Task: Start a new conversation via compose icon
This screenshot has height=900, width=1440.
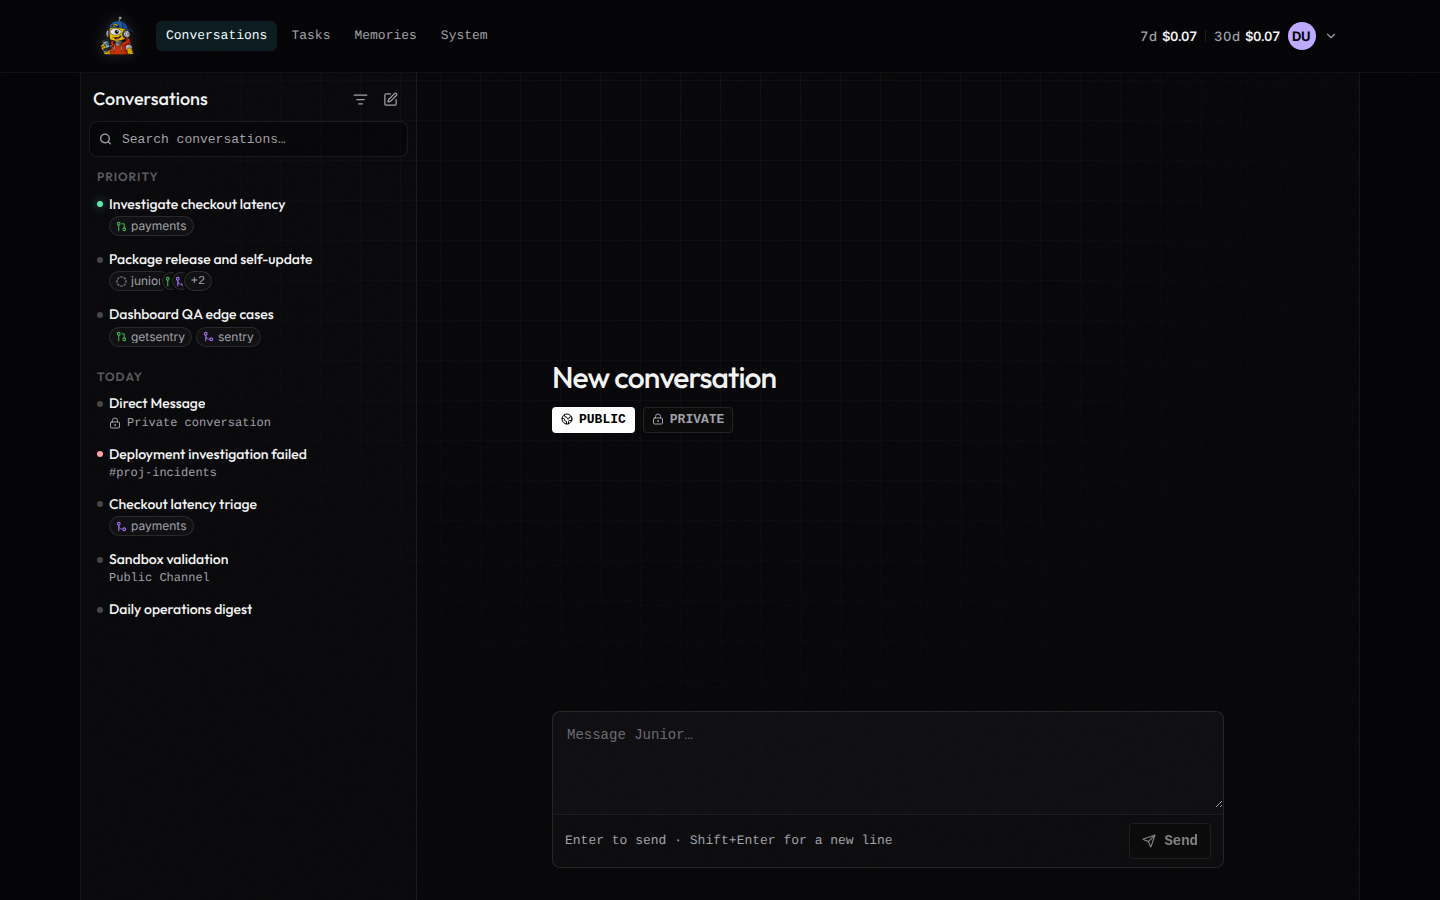Action: (391, 99)
